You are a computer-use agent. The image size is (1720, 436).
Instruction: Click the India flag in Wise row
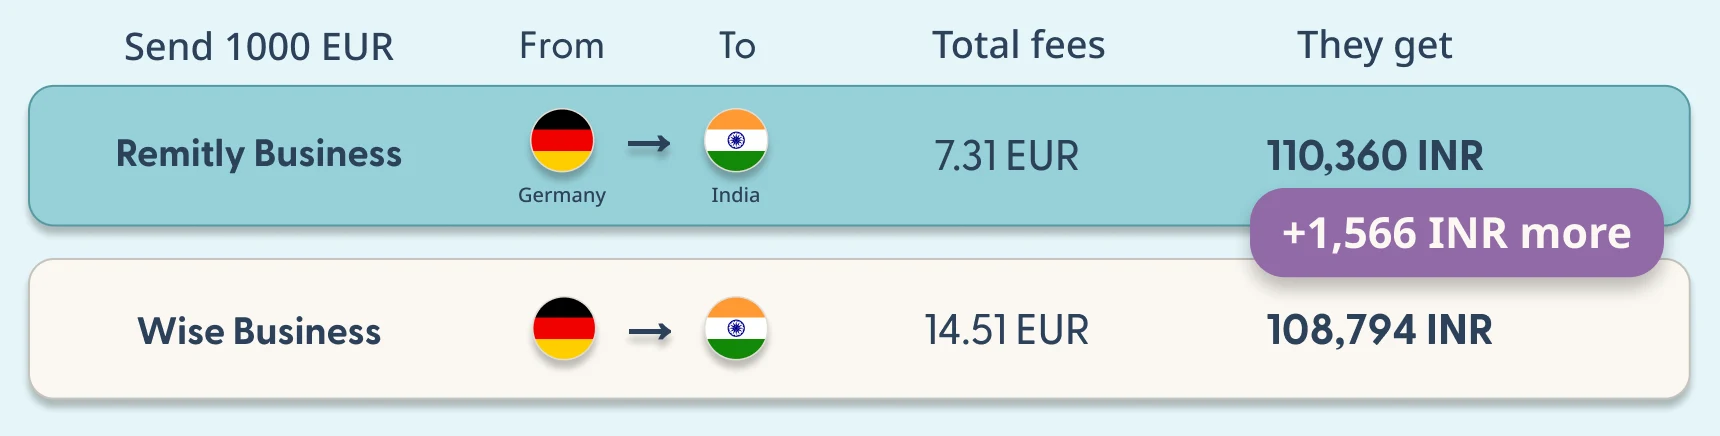tap(736, 328)
